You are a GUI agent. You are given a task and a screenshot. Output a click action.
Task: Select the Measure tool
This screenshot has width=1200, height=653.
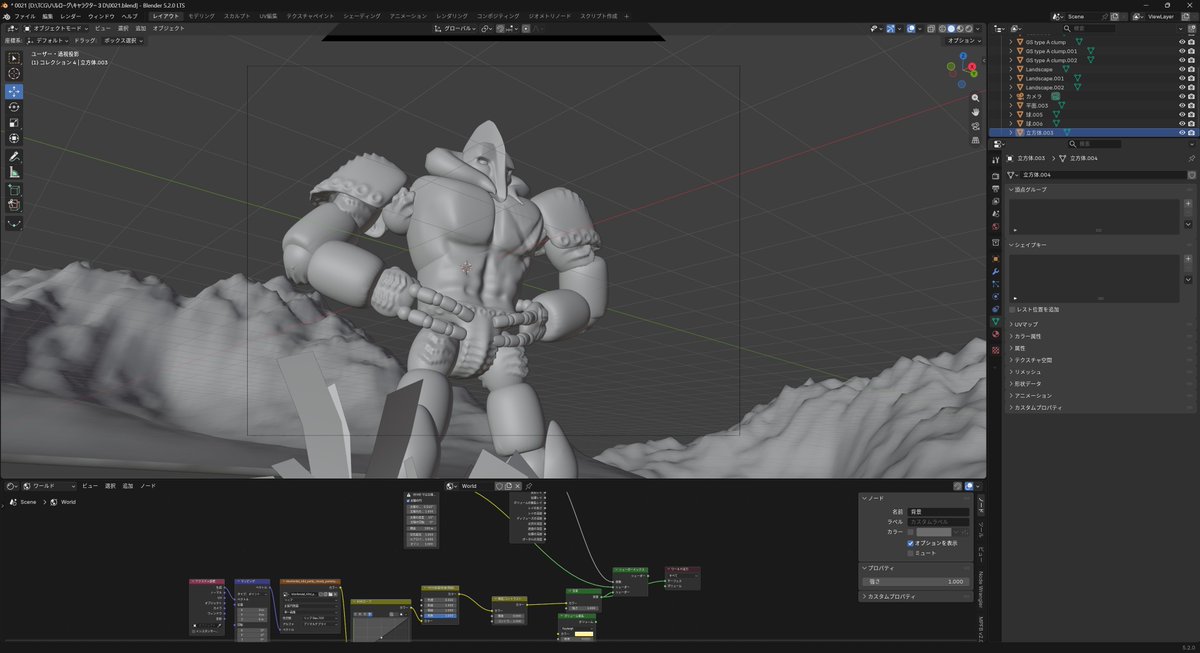[x=14, y=172]
